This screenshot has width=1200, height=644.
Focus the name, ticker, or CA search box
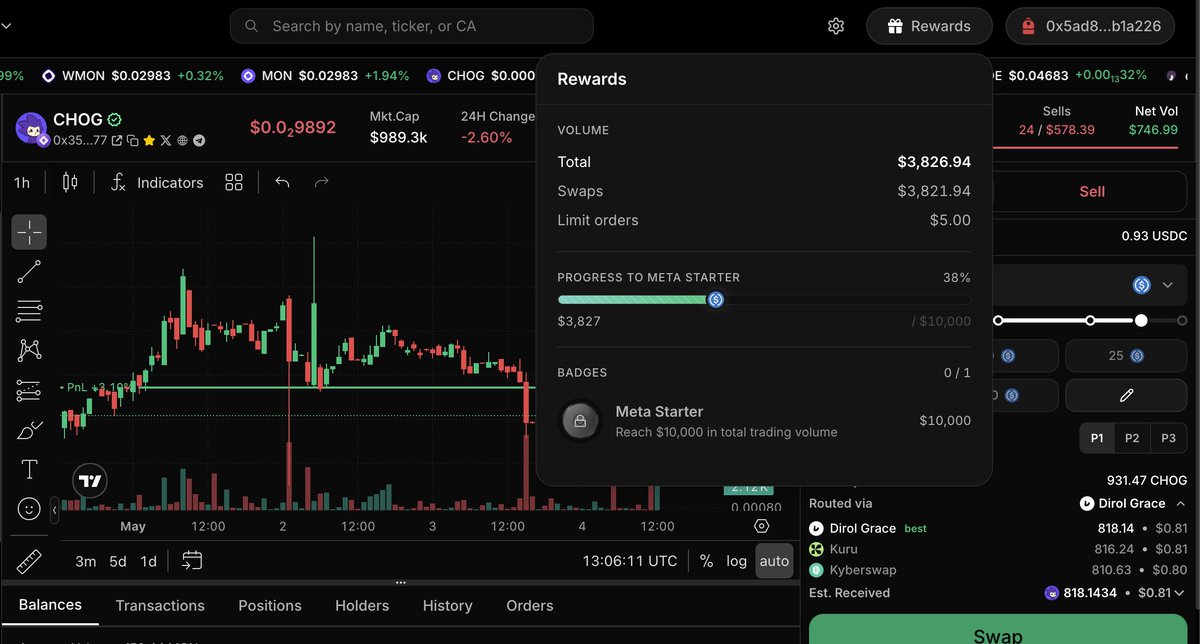pos(412,26)
